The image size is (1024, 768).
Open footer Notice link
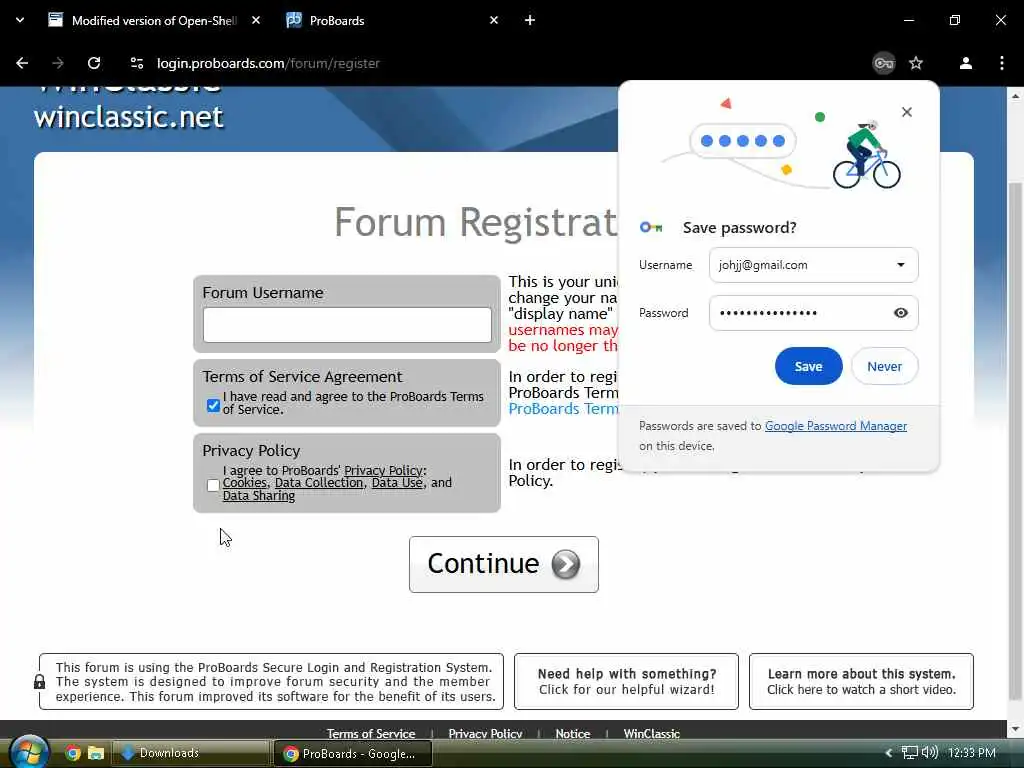(573, 733)
